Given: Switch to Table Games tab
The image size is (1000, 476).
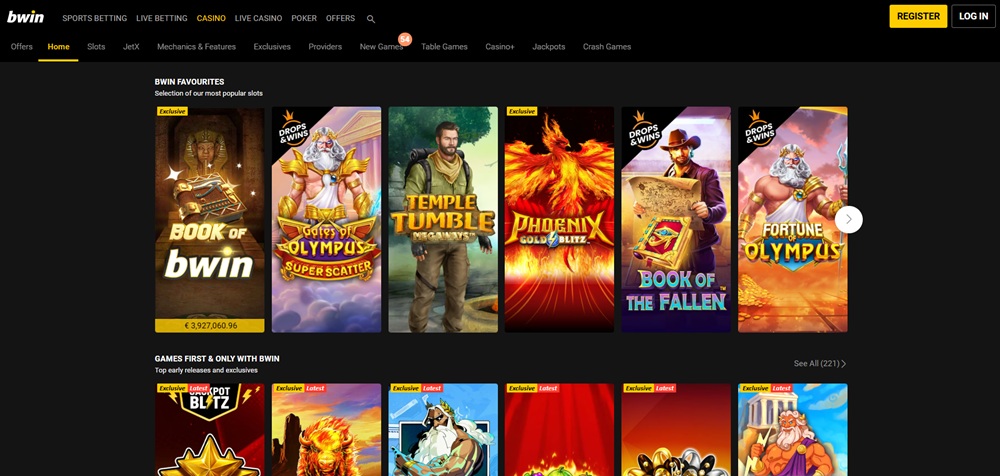Looking at the screenshot, I should (445, 47).
